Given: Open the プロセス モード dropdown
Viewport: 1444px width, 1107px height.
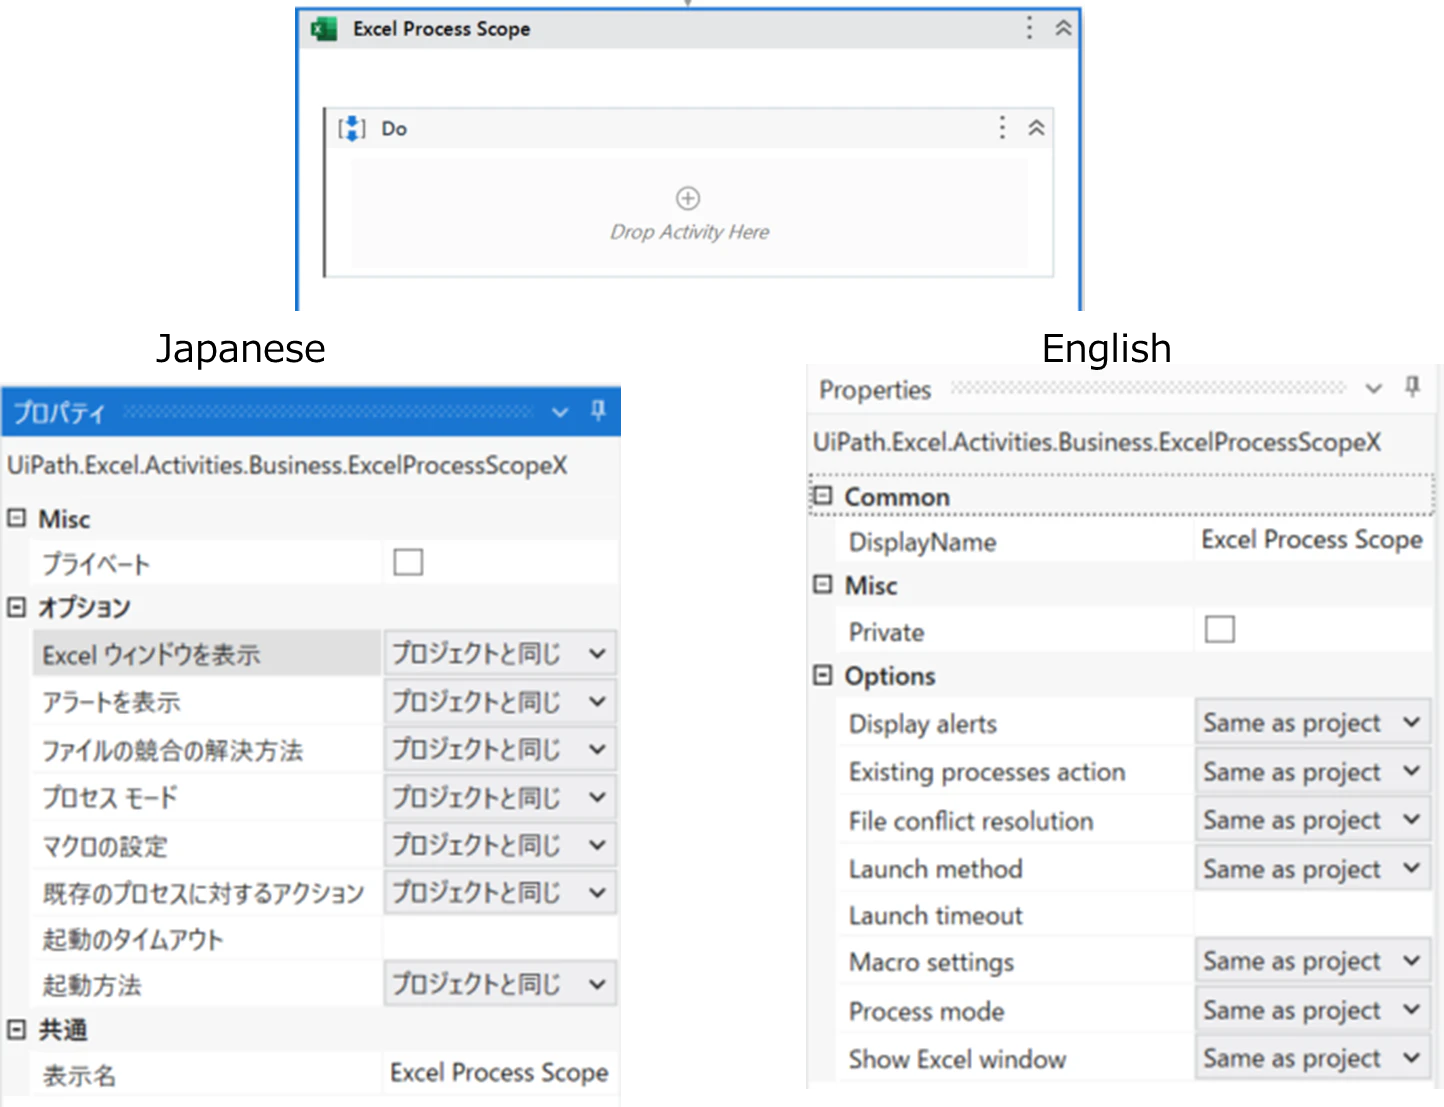Looking at the screenshot, I should pos(500,797).
